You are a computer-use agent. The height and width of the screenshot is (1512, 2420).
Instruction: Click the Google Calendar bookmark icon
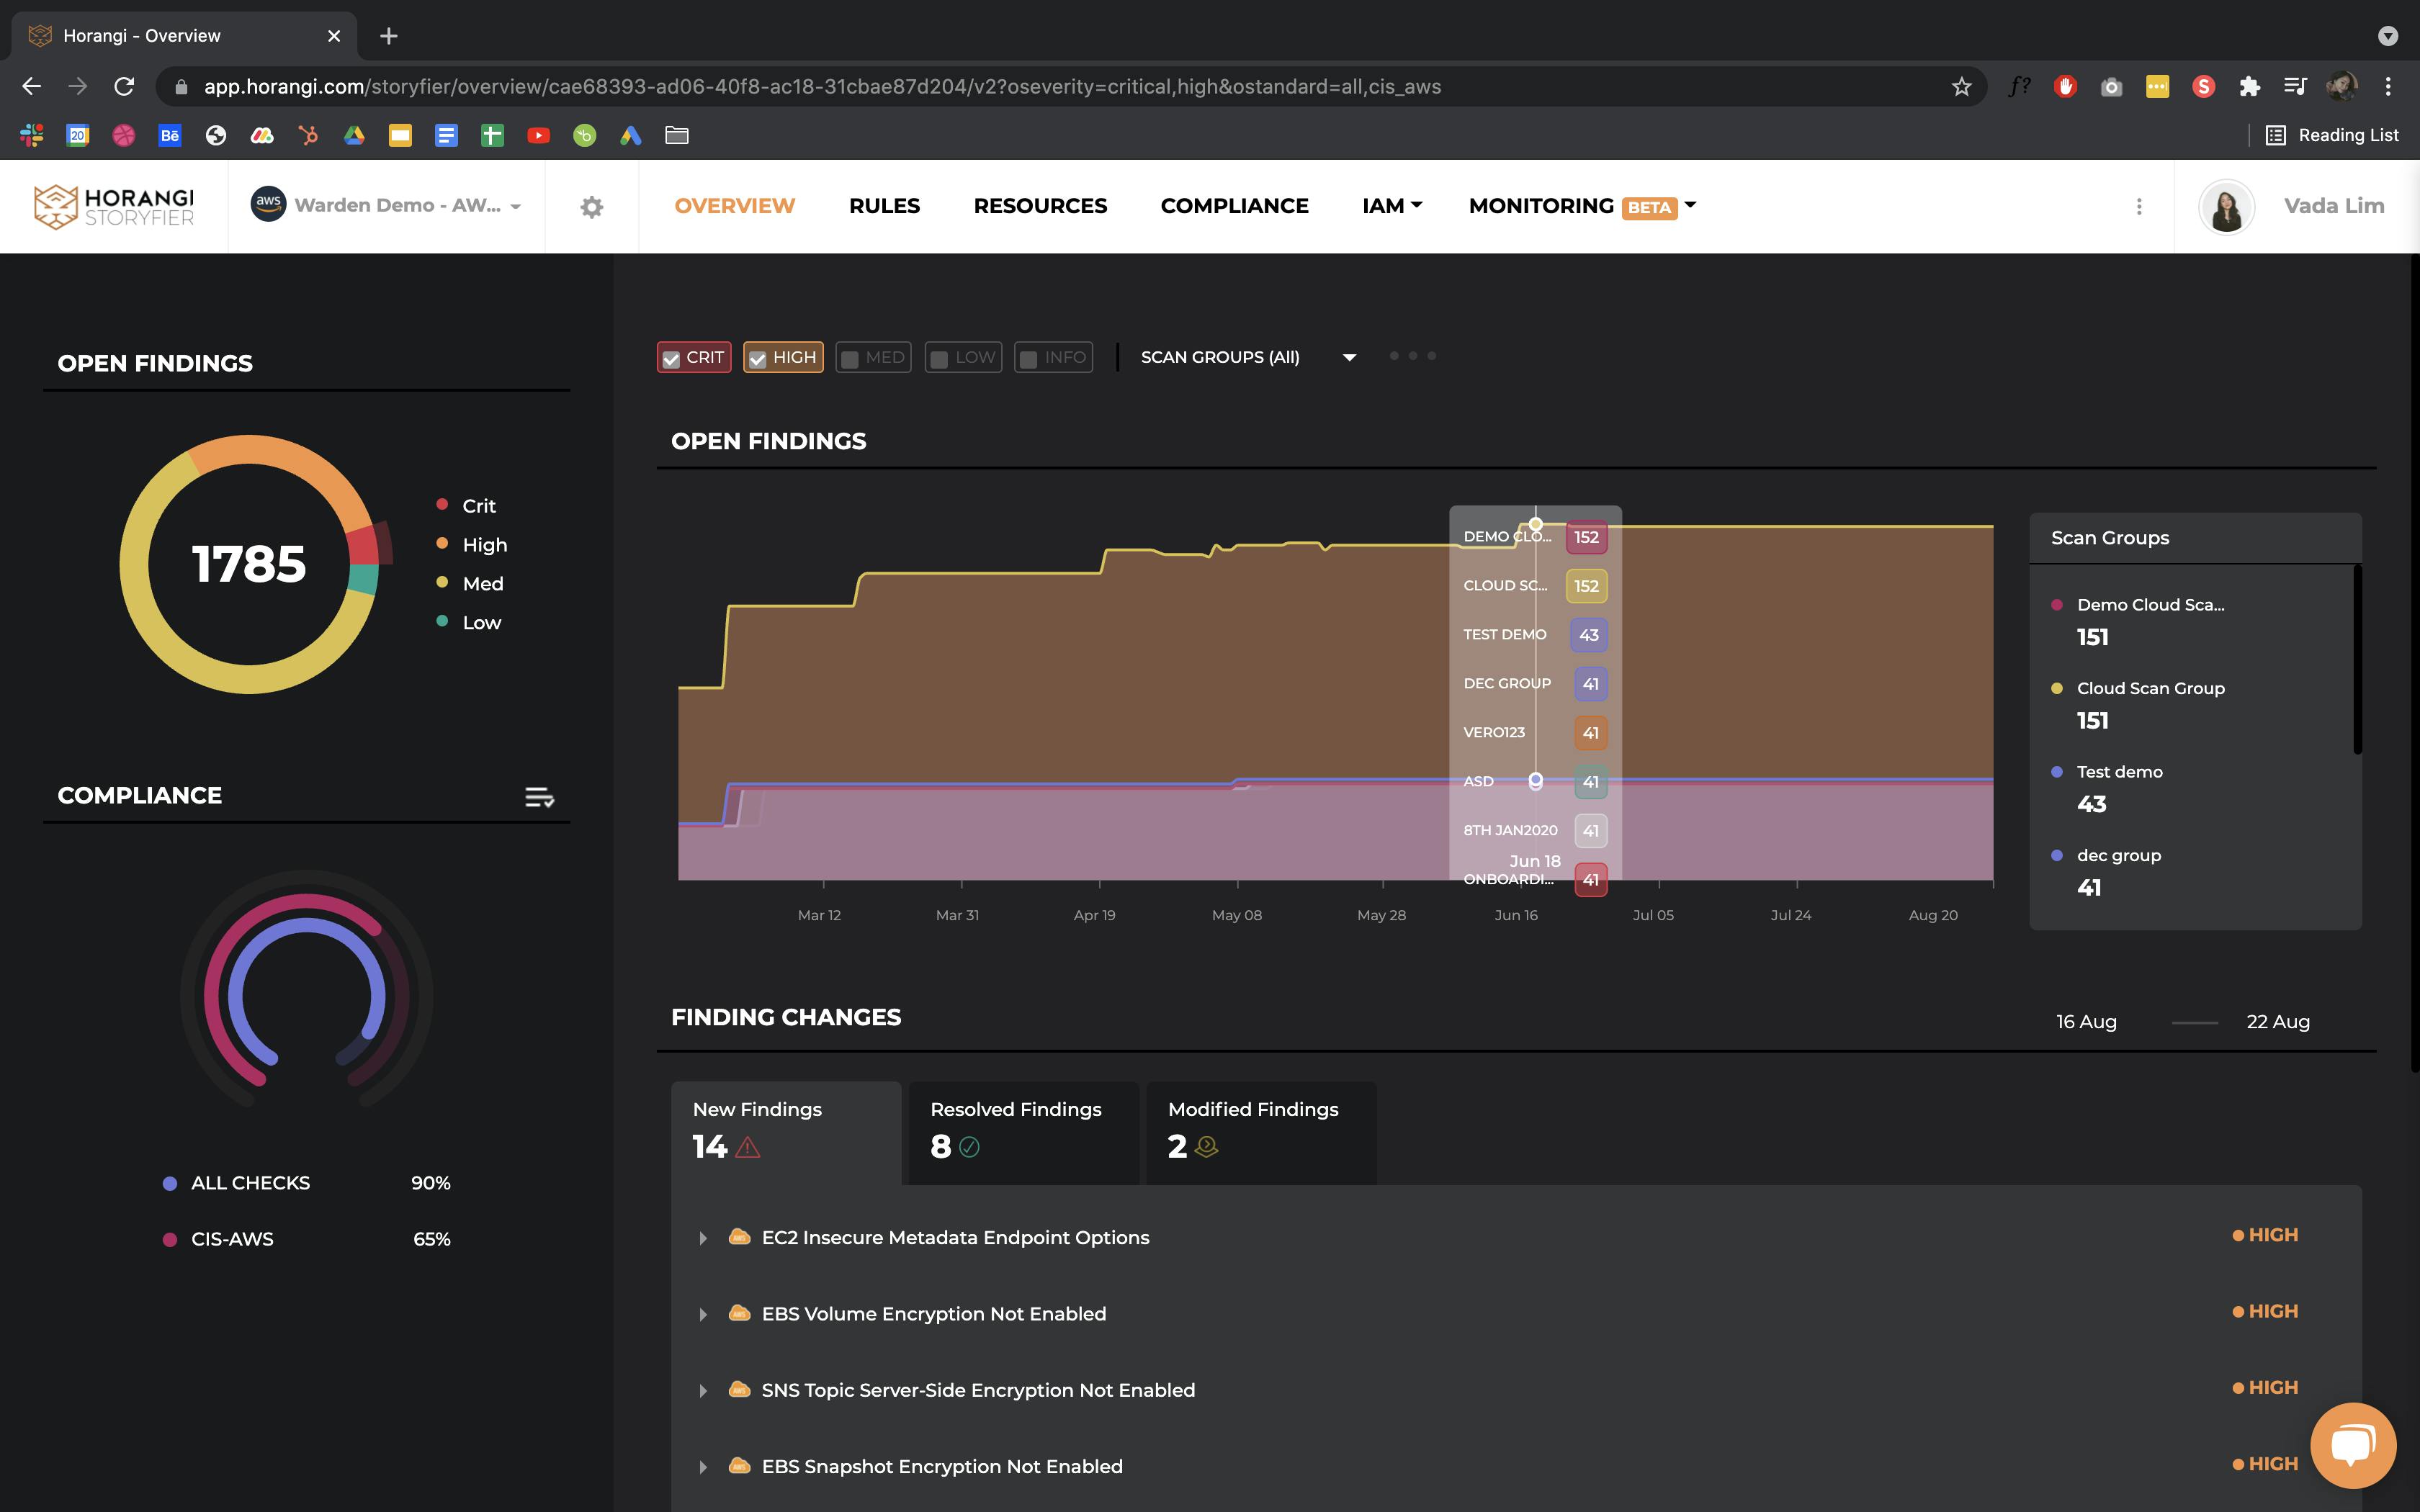pos(78,135)
